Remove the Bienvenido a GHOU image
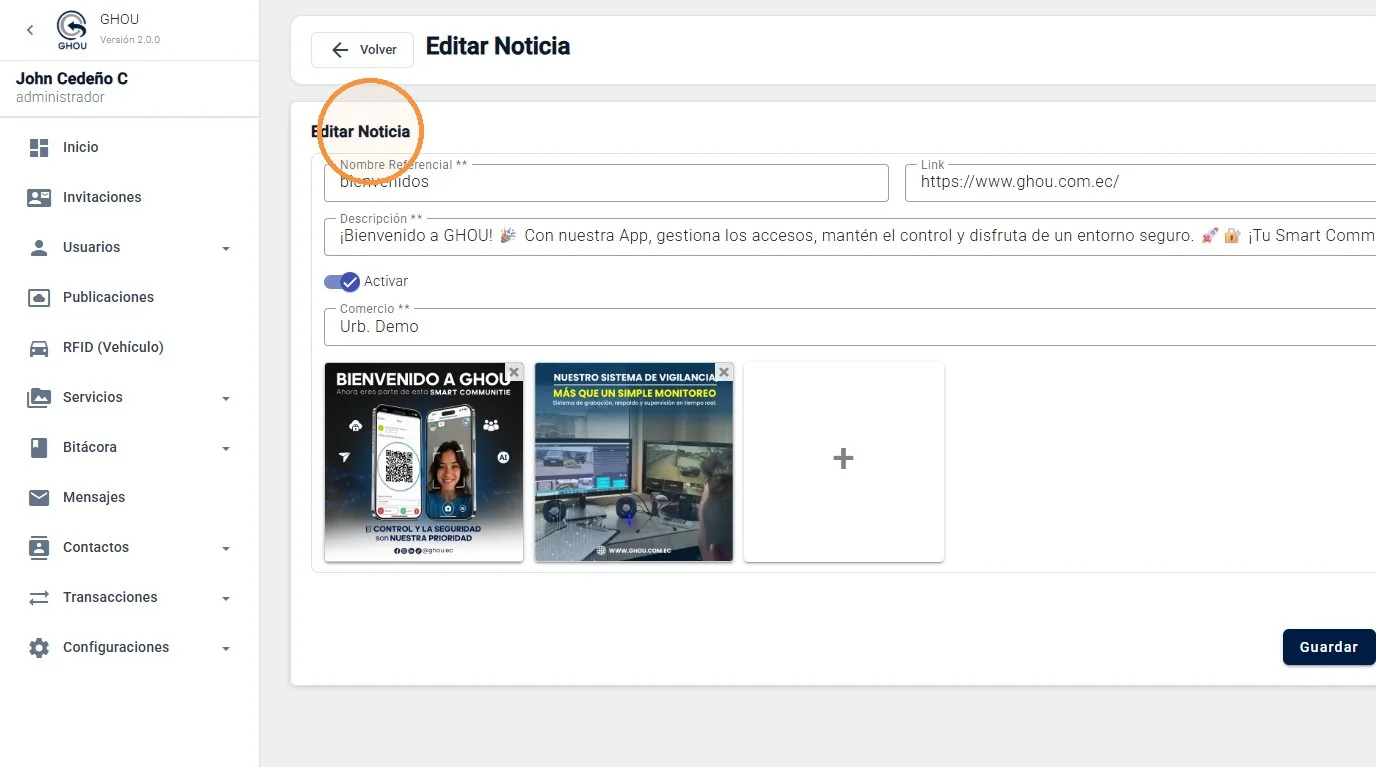Viewport: 1376px width, 767px height. coord(514,372)
